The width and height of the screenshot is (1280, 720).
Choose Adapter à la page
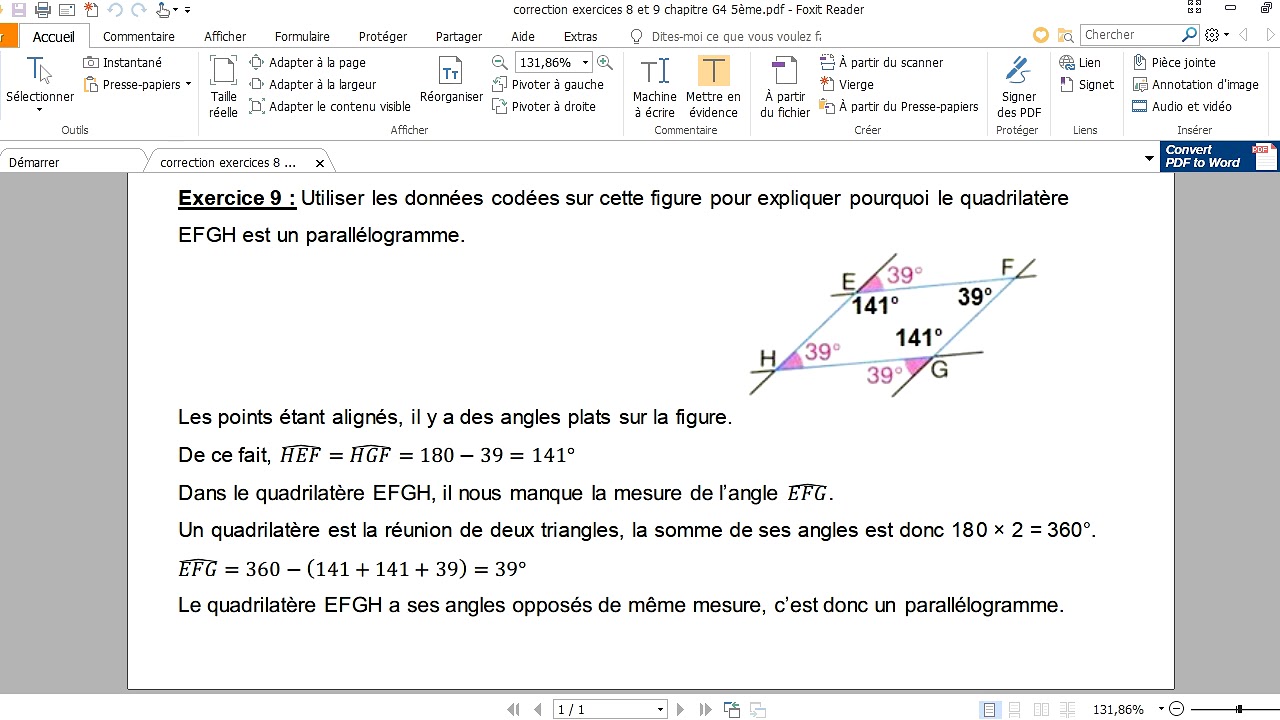click(x=308, y=62)
